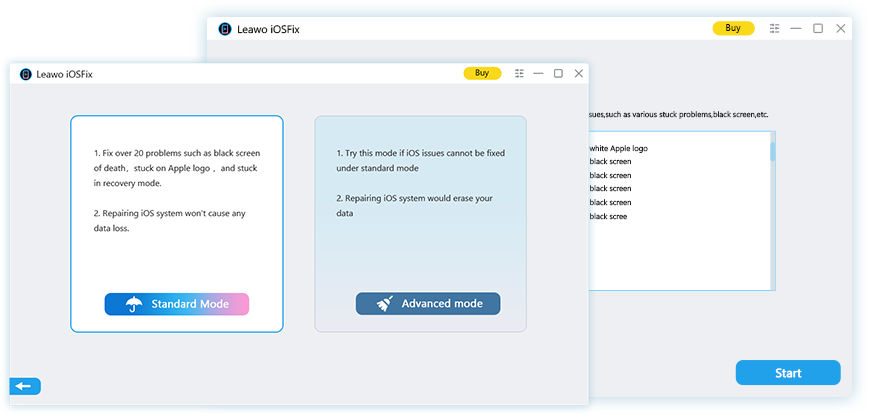The height and width of the screenshot is (414, 869).
Task: Click the Leawo iOSFix logo in back window
Action: [224, 29]
